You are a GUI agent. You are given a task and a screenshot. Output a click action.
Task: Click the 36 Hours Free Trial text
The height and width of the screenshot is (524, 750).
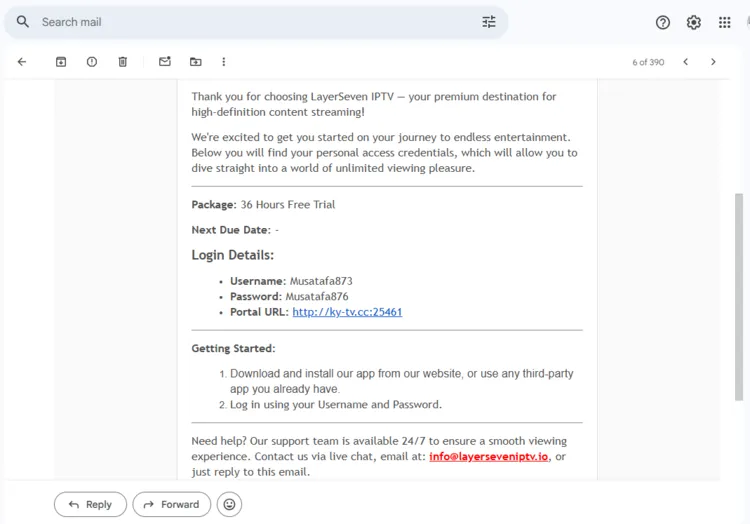287,205
